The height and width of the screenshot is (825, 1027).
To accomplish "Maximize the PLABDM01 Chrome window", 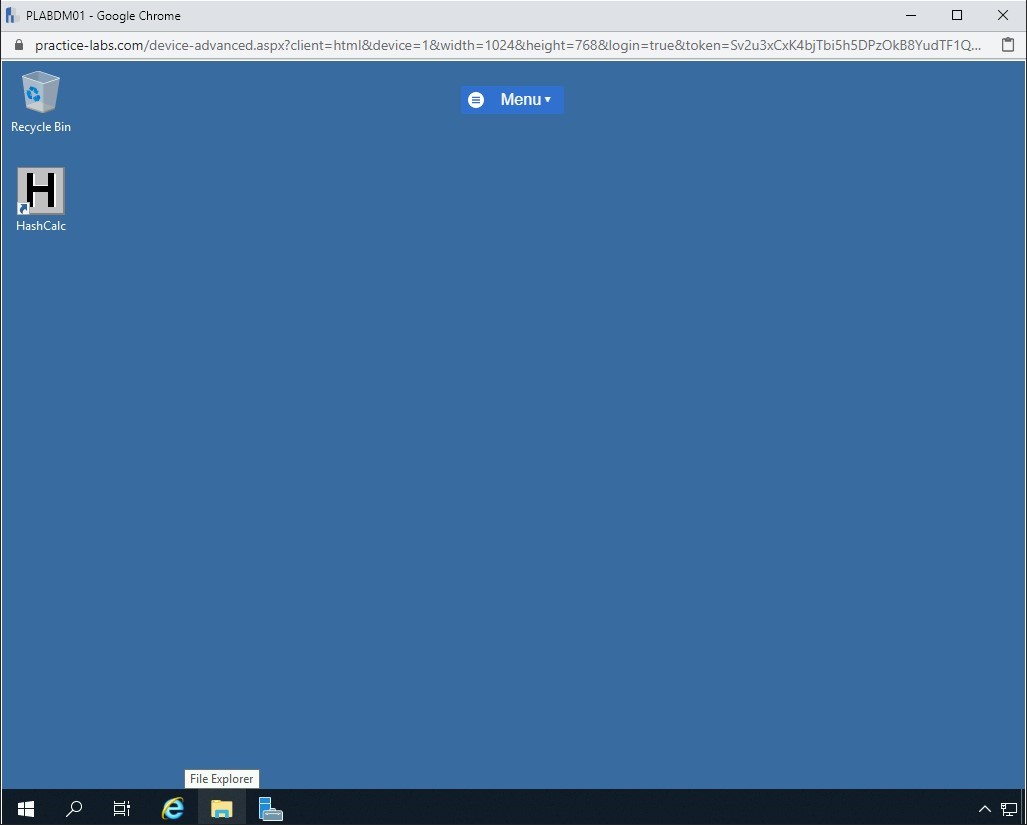I will [957, 15].
